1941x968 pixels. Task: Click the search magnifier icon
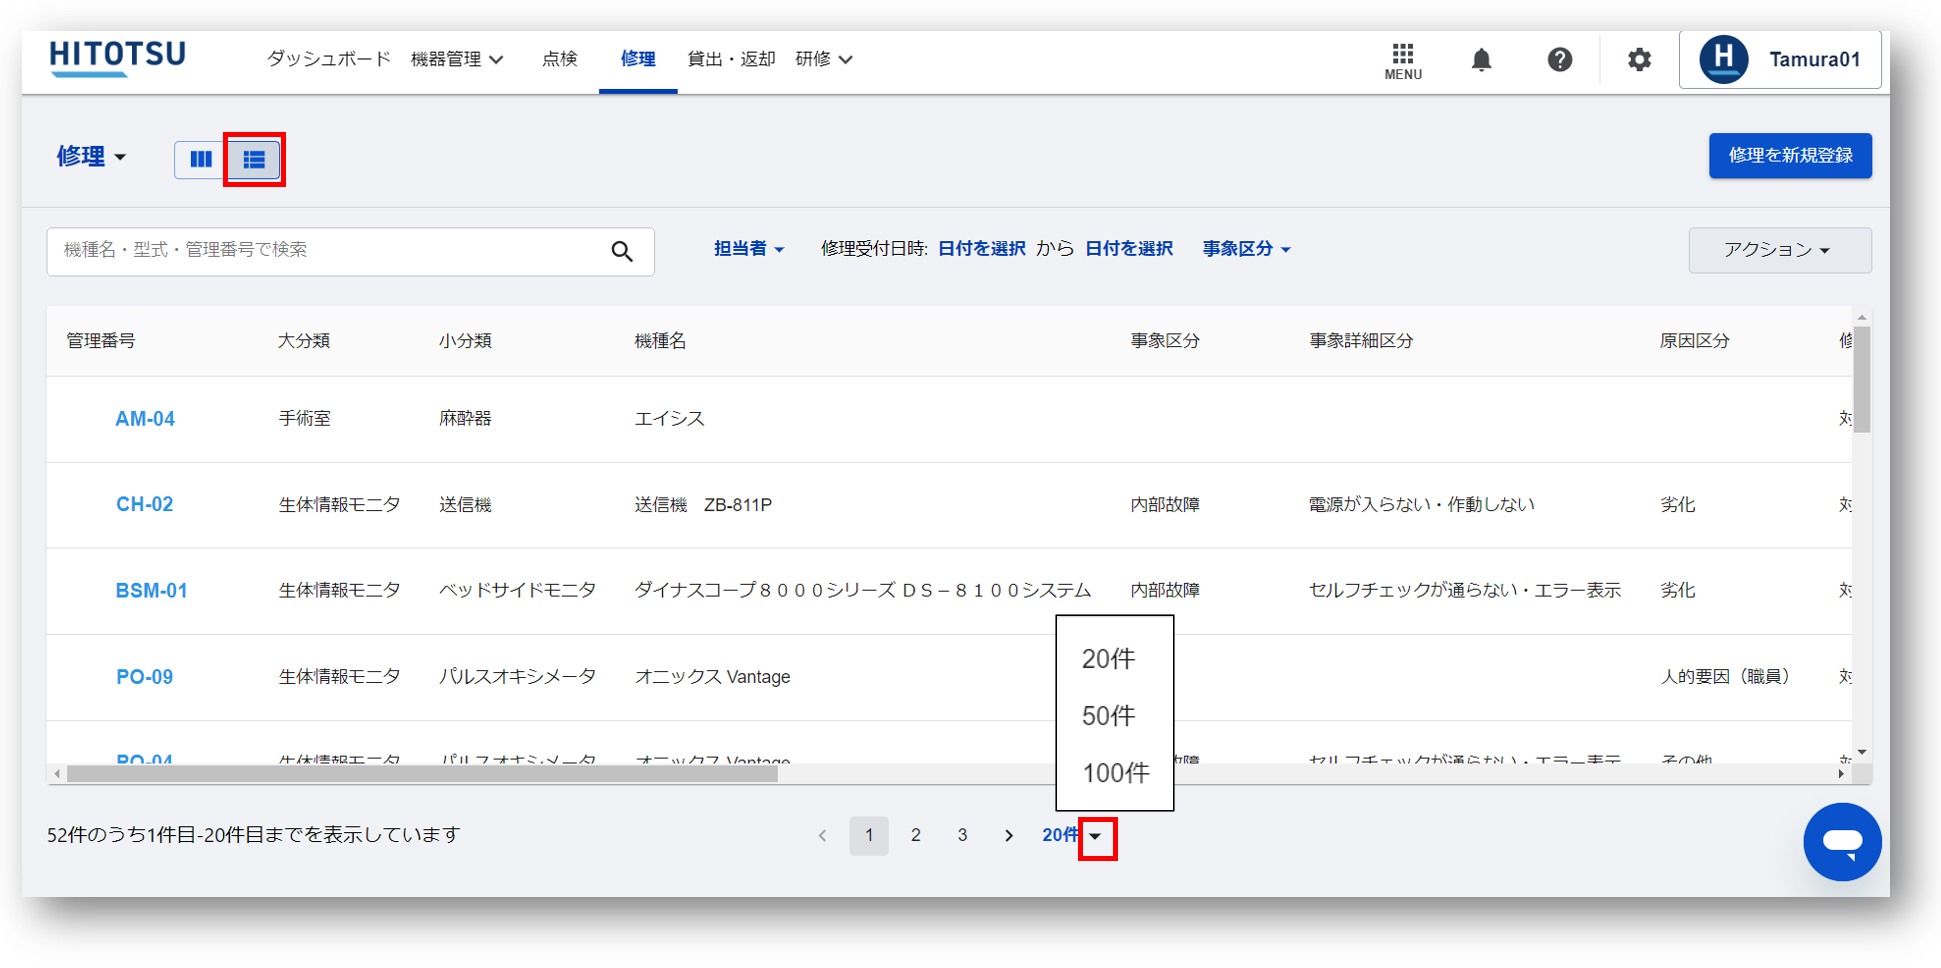(x=622, y=251)
